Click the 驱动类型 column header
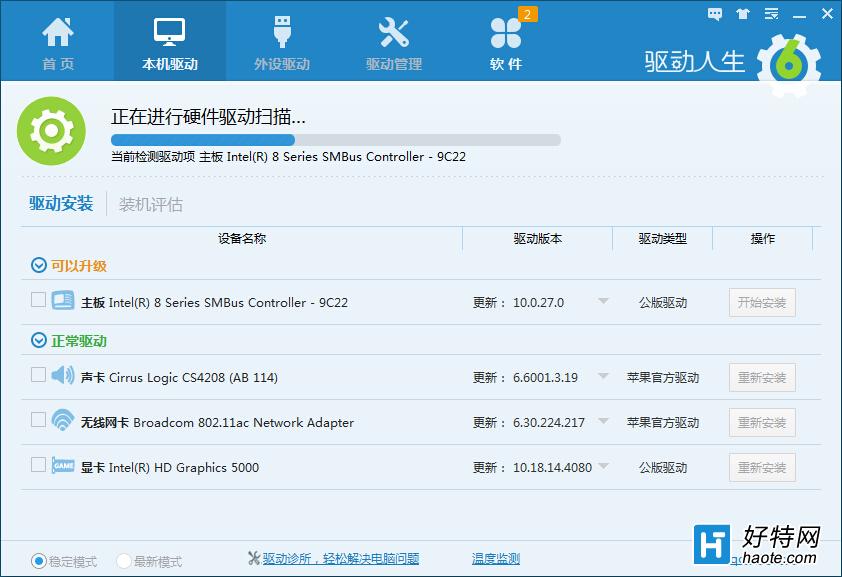842x577 pixels. click(x=663, y=239)
